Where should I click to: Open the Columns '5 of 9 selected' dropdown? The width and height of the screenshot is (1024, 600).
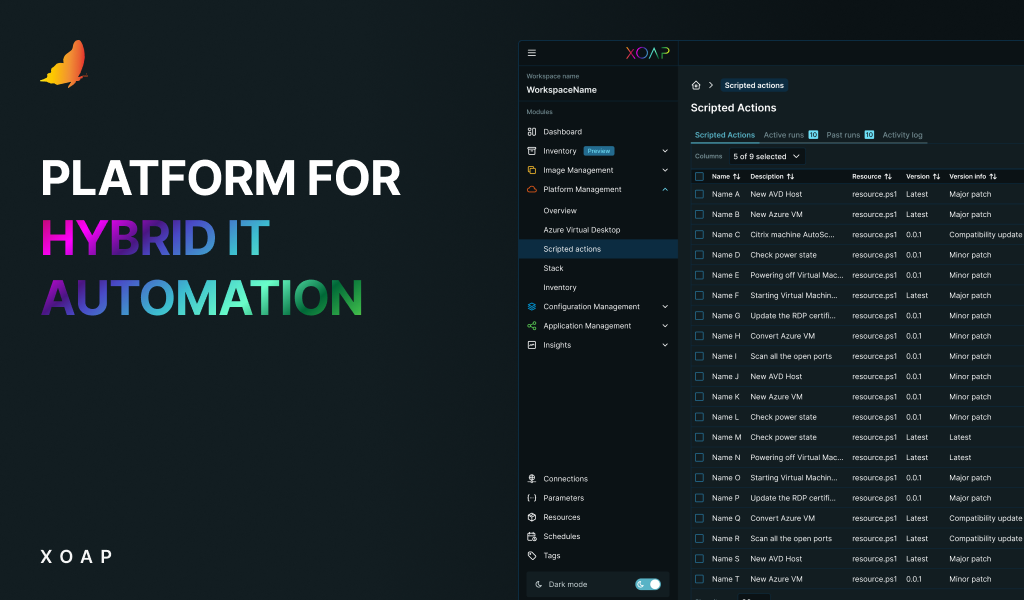(767, 156)
